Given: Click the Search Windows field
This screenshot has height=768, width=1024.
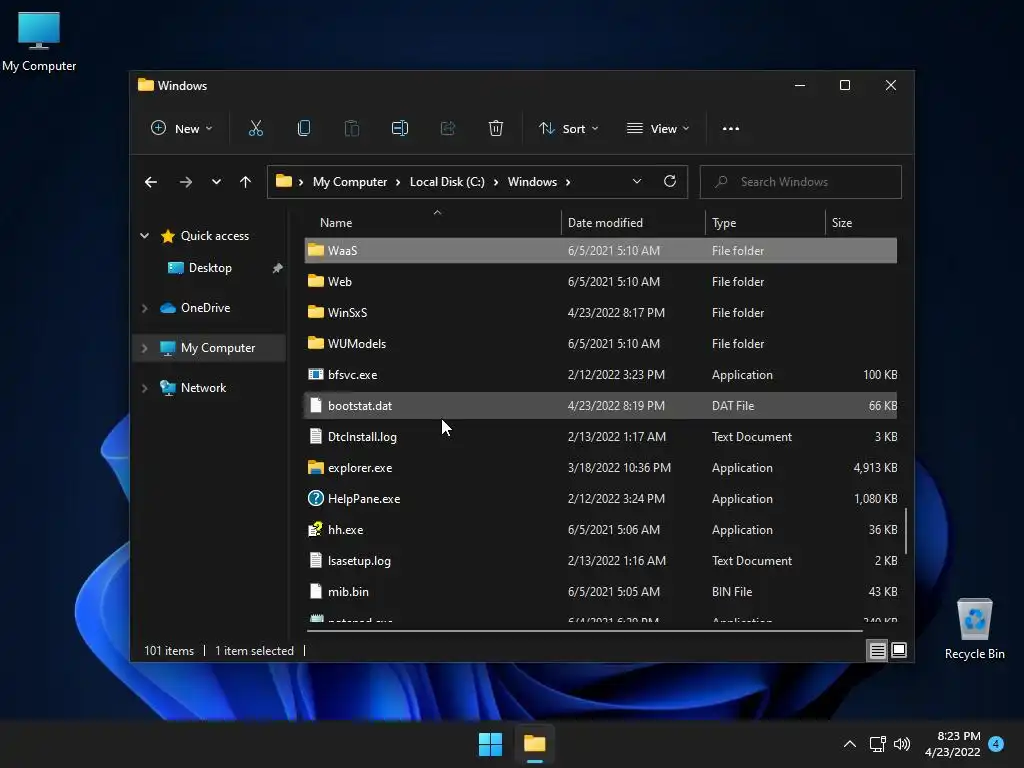Looking at the screenshot, I should (x=801, y=182).
